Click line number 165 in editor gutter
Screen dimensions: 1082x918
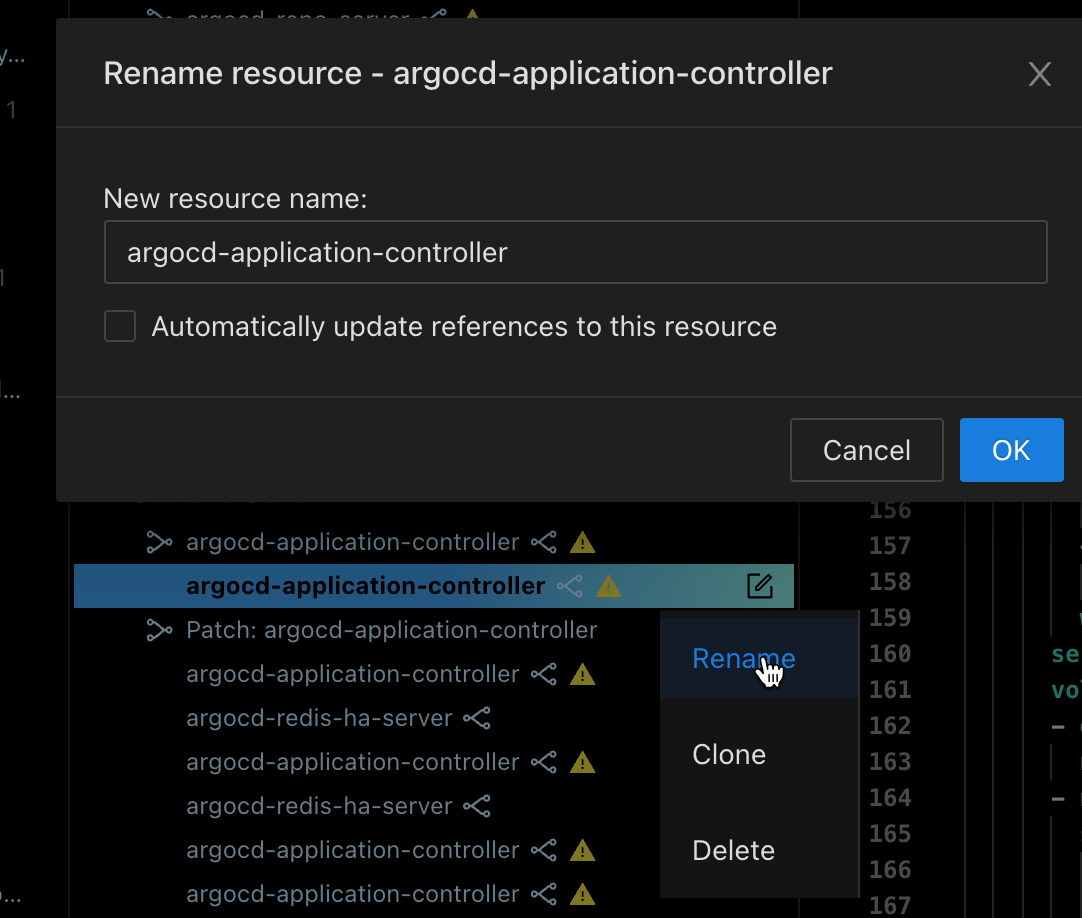coord(890,834)
